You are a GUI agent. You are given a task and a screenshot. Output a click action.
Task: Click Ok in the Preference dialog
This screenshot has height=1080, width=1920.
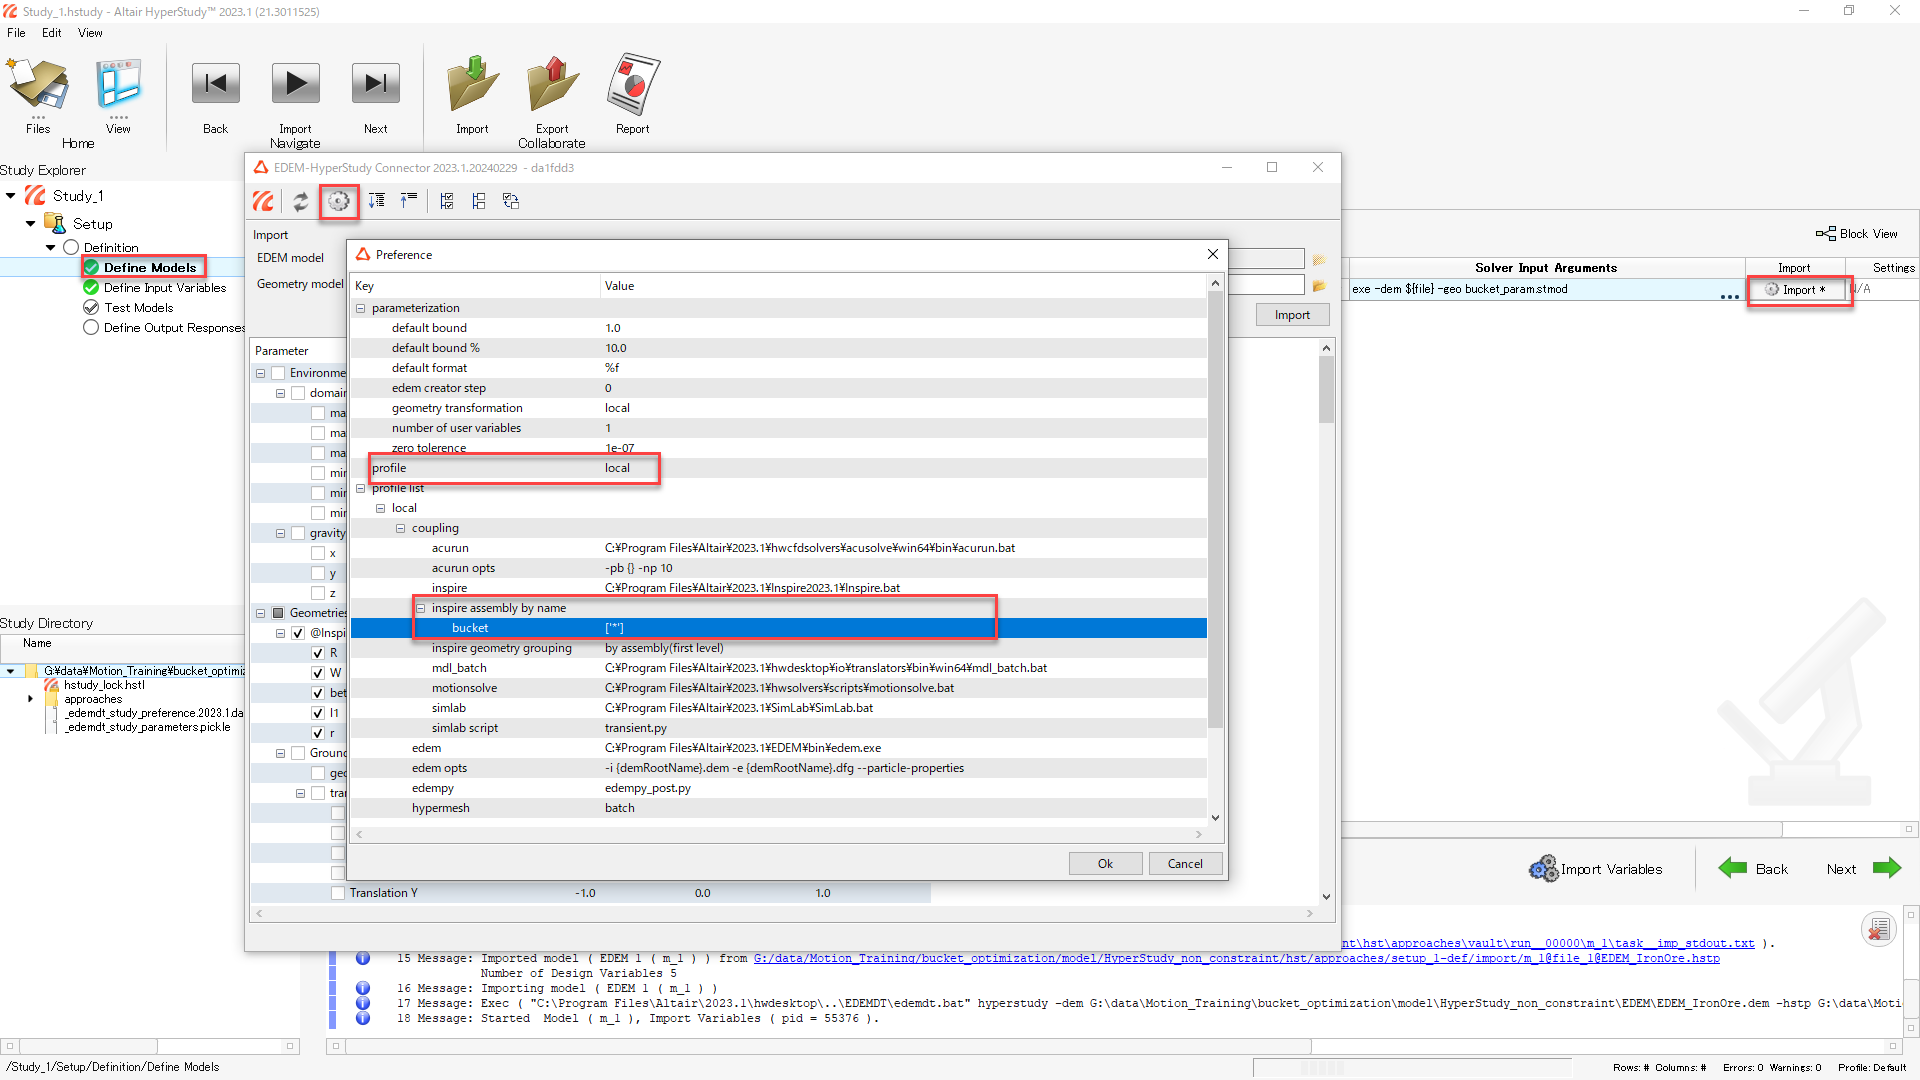point(1105,864)
